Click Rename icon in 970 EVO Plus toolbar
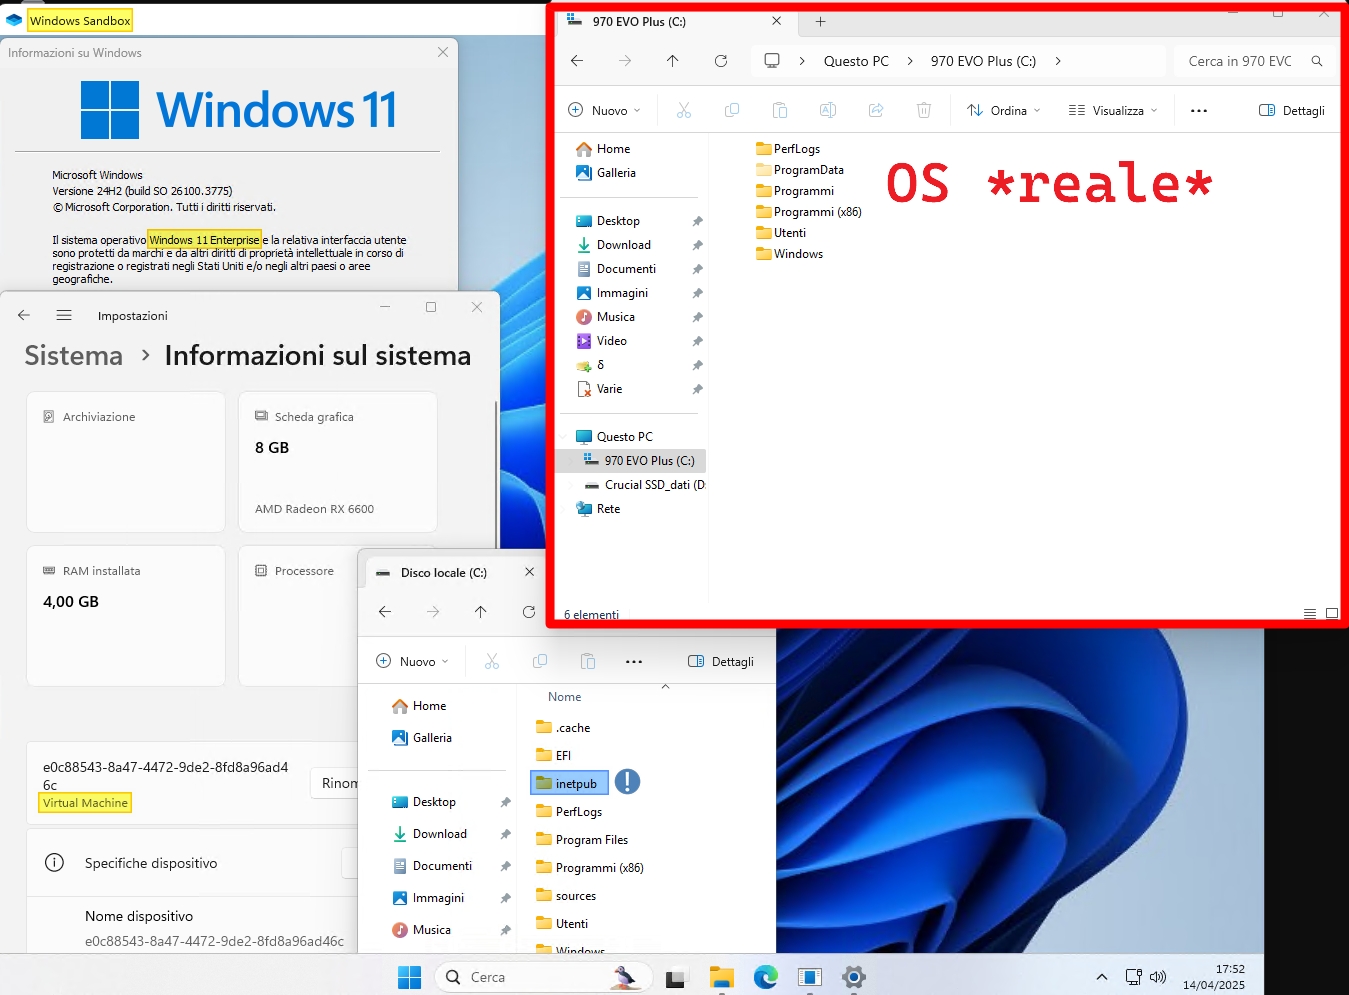This screenshot has width=1349, height=995. 828,110
